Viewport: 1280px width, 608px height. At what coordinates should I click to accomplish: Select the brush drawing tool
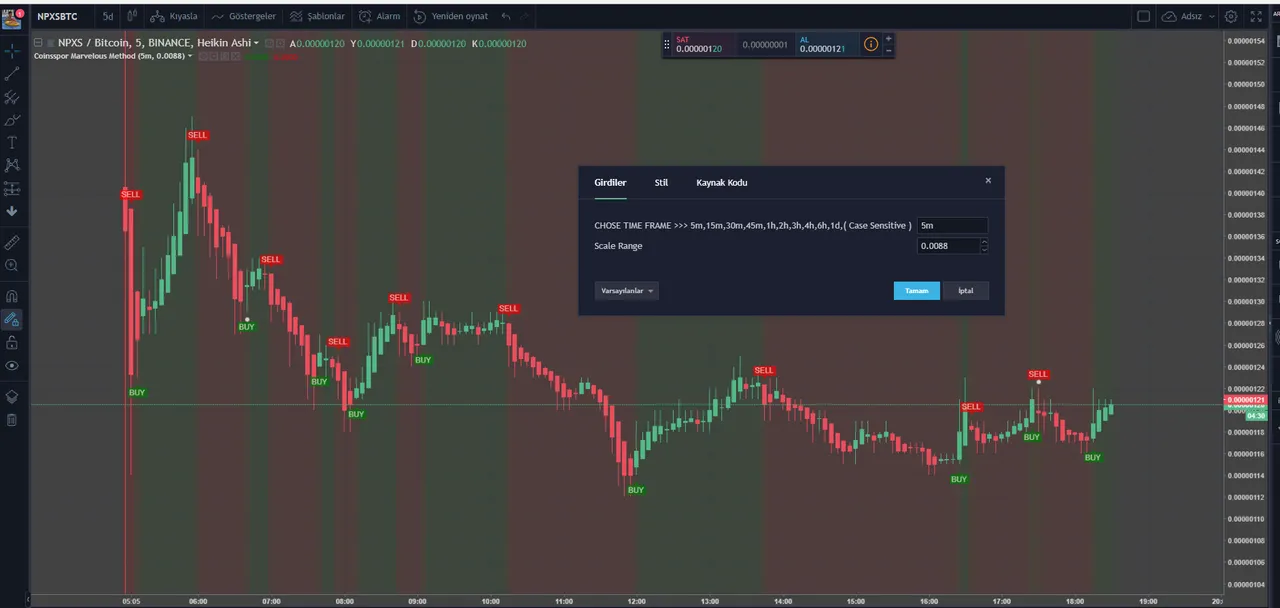click(x=12, y=120)
